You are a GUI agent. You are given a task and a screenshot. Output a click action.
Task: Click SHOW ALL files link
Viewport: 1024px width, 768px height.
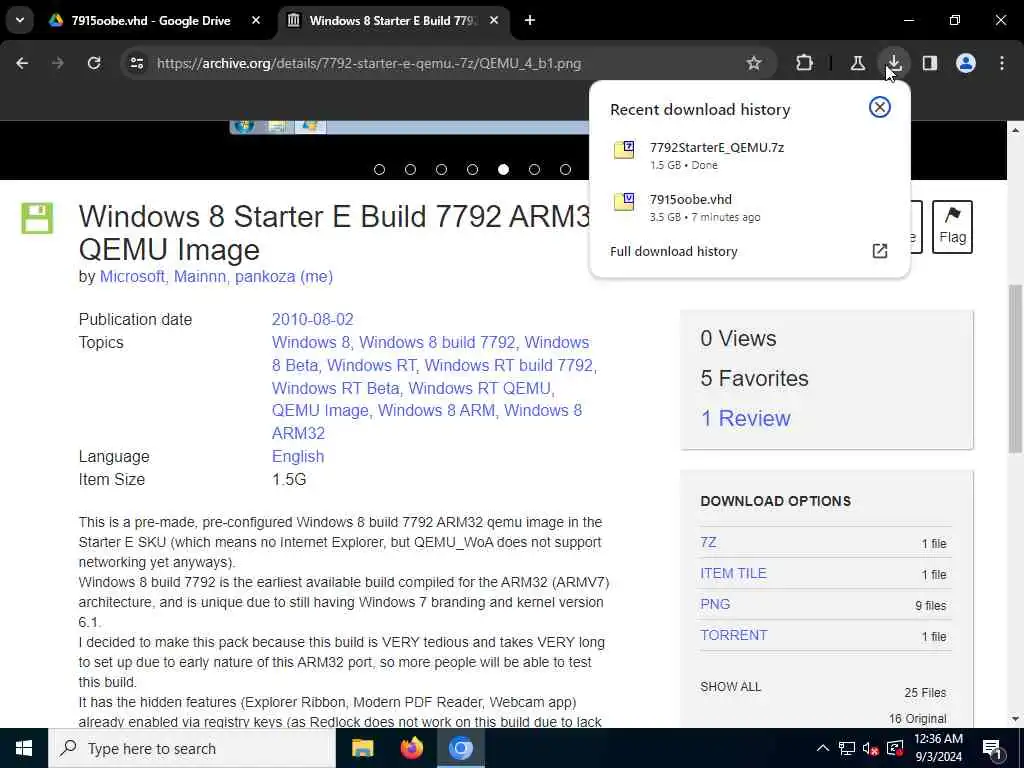(731, 687)
